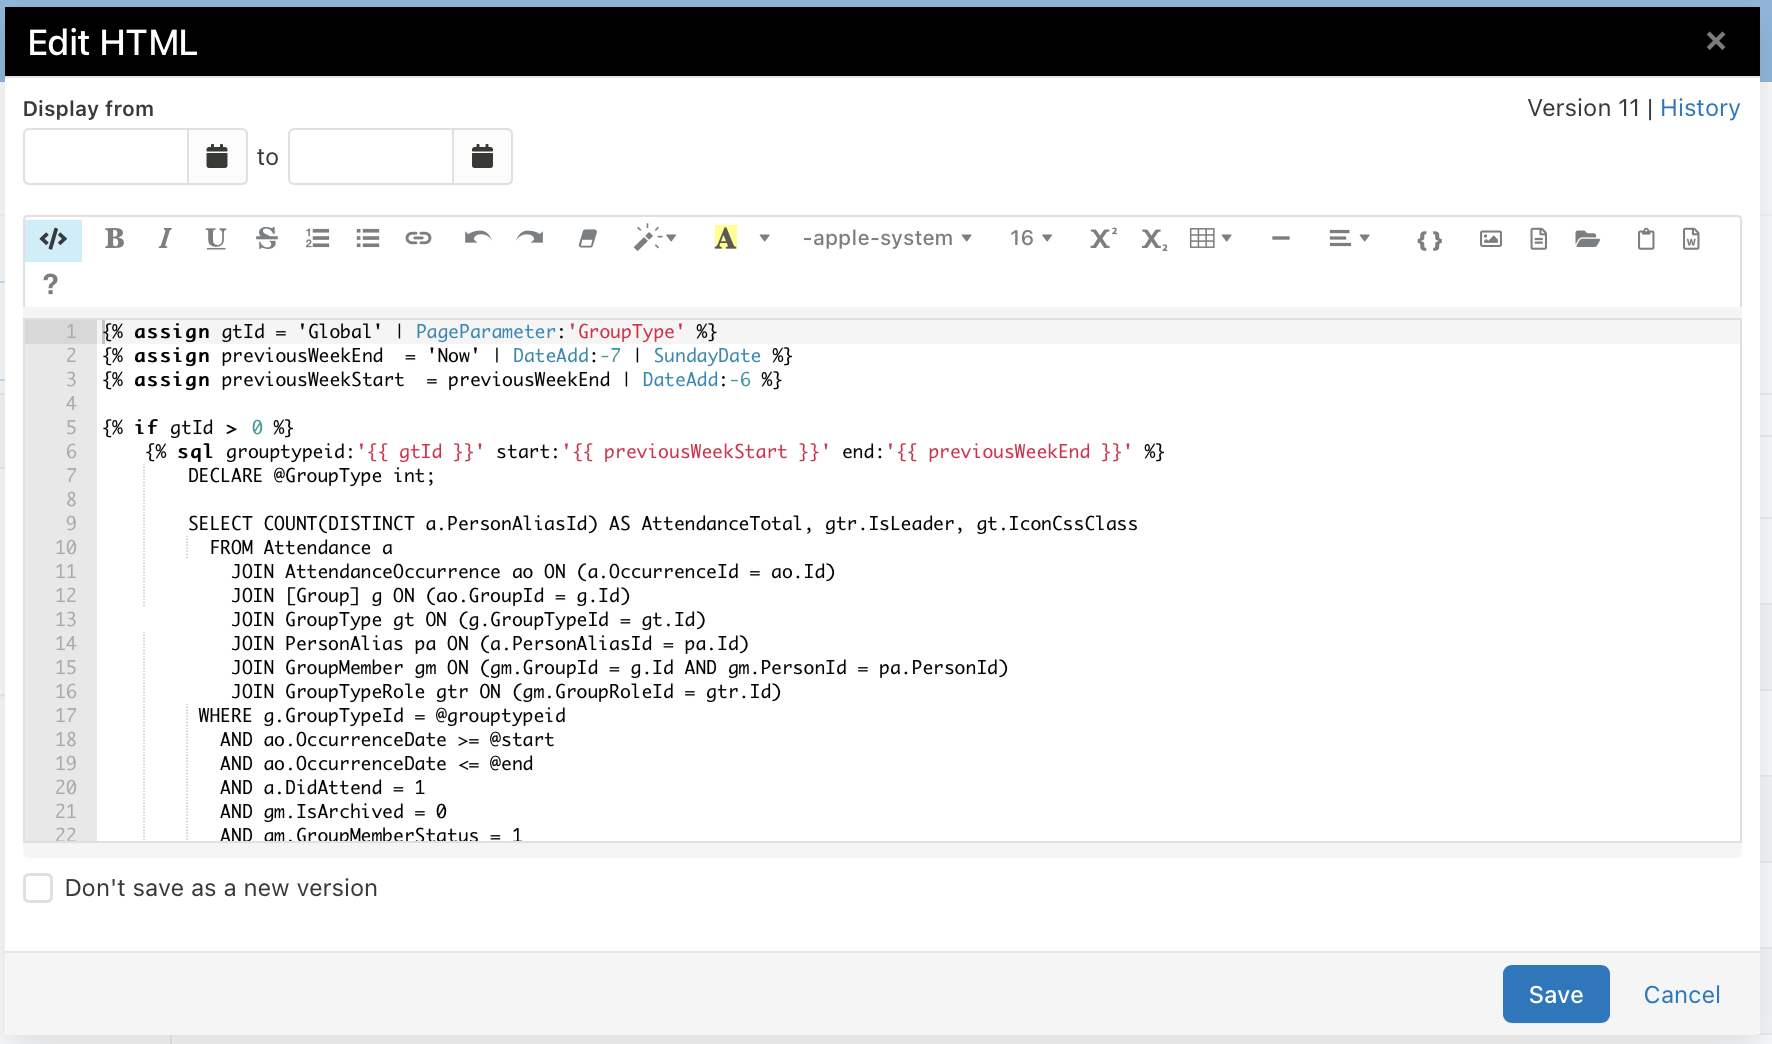Open the insert table dropdown
Image resolution: width=1772 pixels, height=1044 pixels.
pyautogui.click(x=1211, y=239)
